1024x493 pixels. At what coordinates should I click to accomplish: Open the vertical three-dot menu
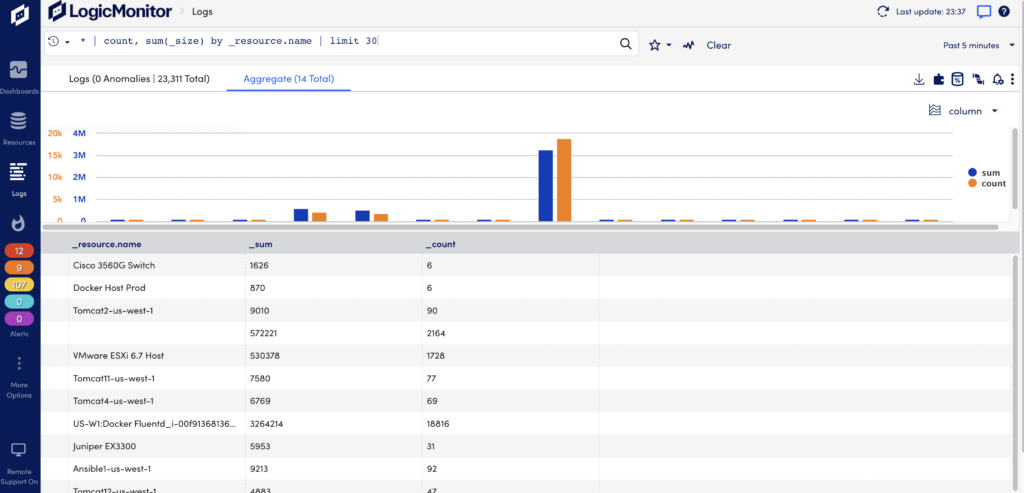click(1012, 79)
